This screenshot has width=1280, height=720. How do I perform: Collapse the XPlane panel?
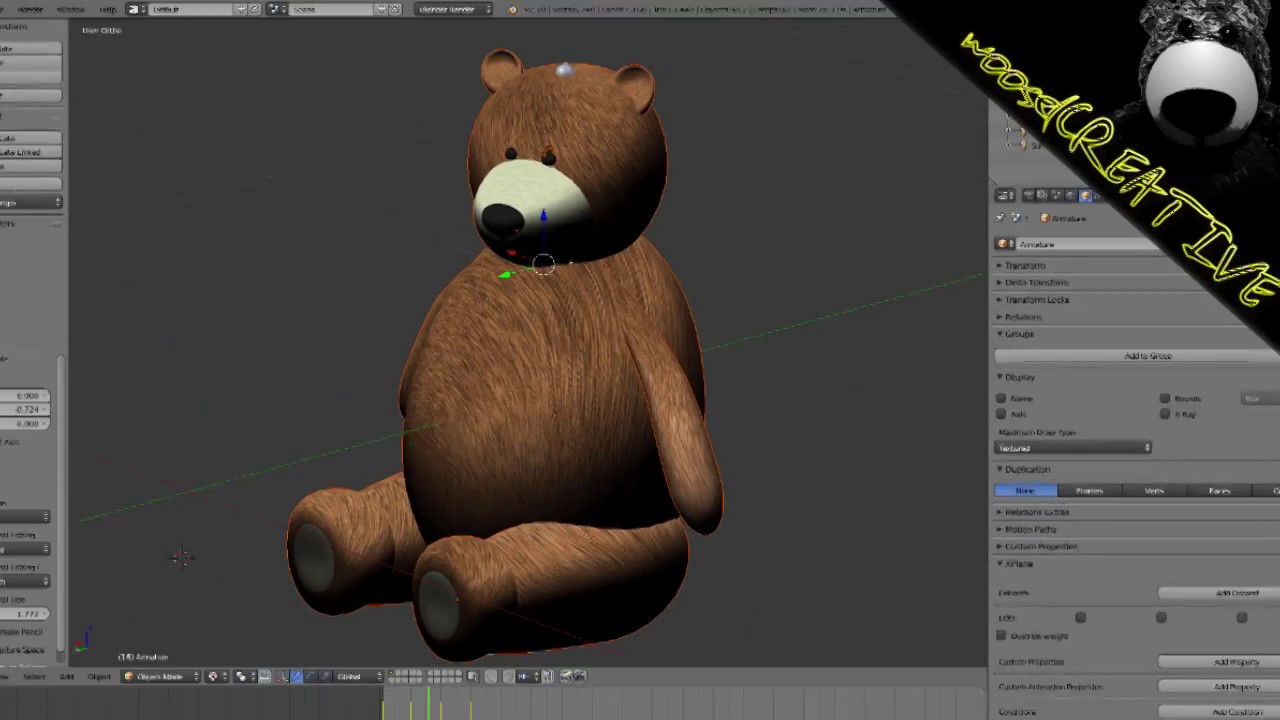point(1015,564)
